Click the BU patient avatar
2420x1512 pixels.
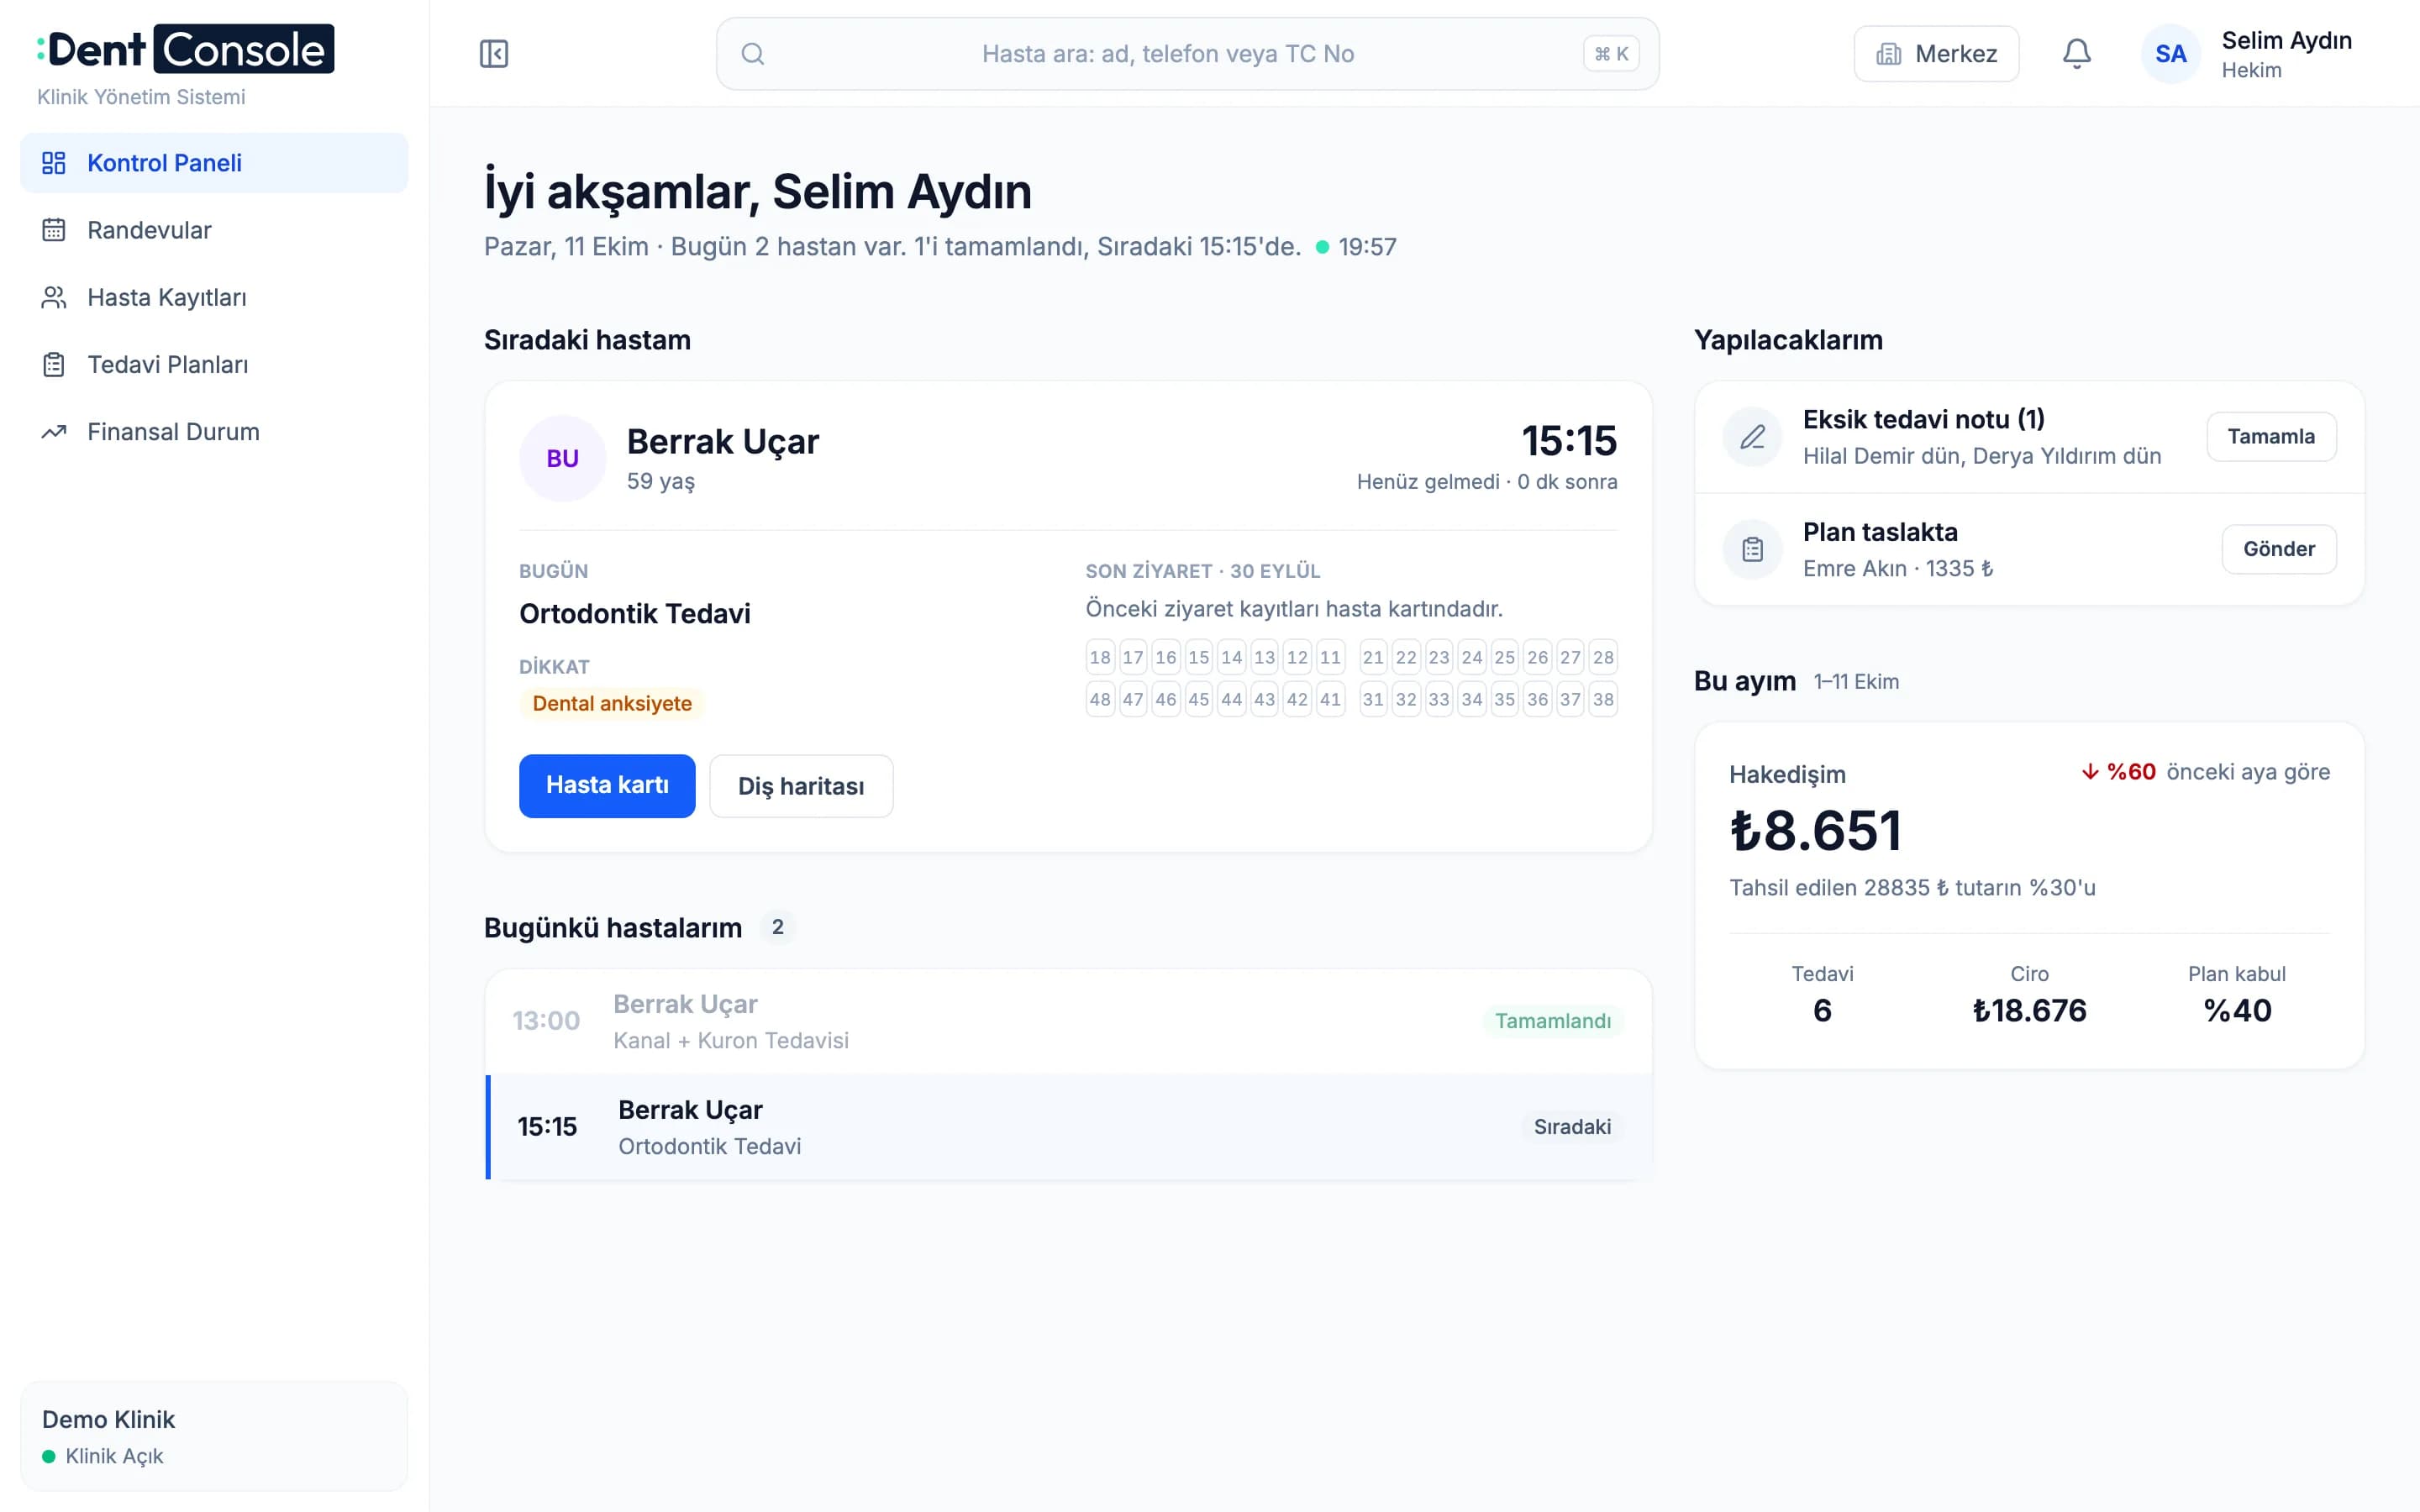pyautogui.click(x=563, y=458)
